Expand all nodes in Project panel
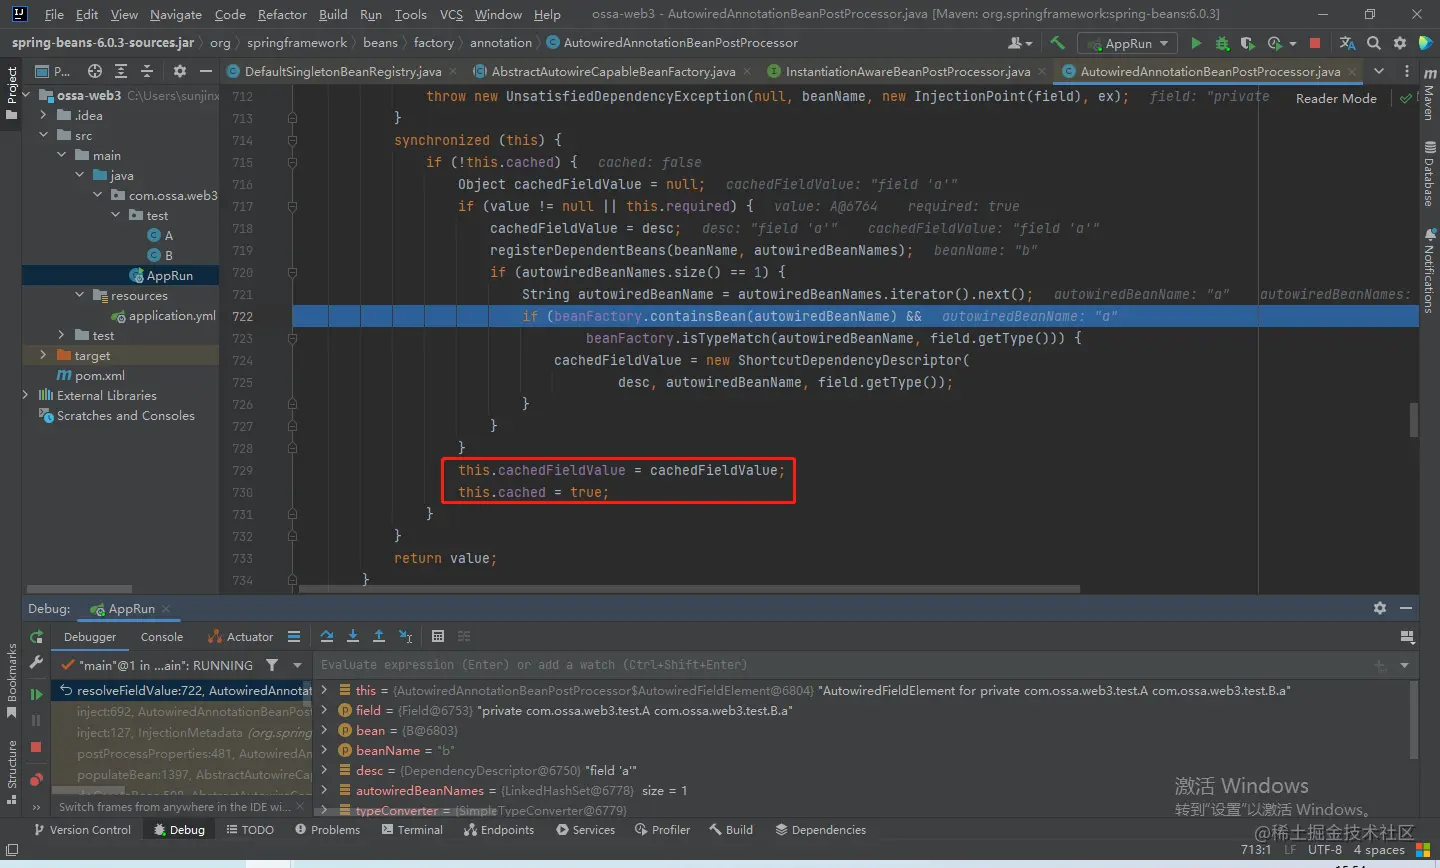Viewport: 1440px width, 868px height. click(x=121, y=71)
